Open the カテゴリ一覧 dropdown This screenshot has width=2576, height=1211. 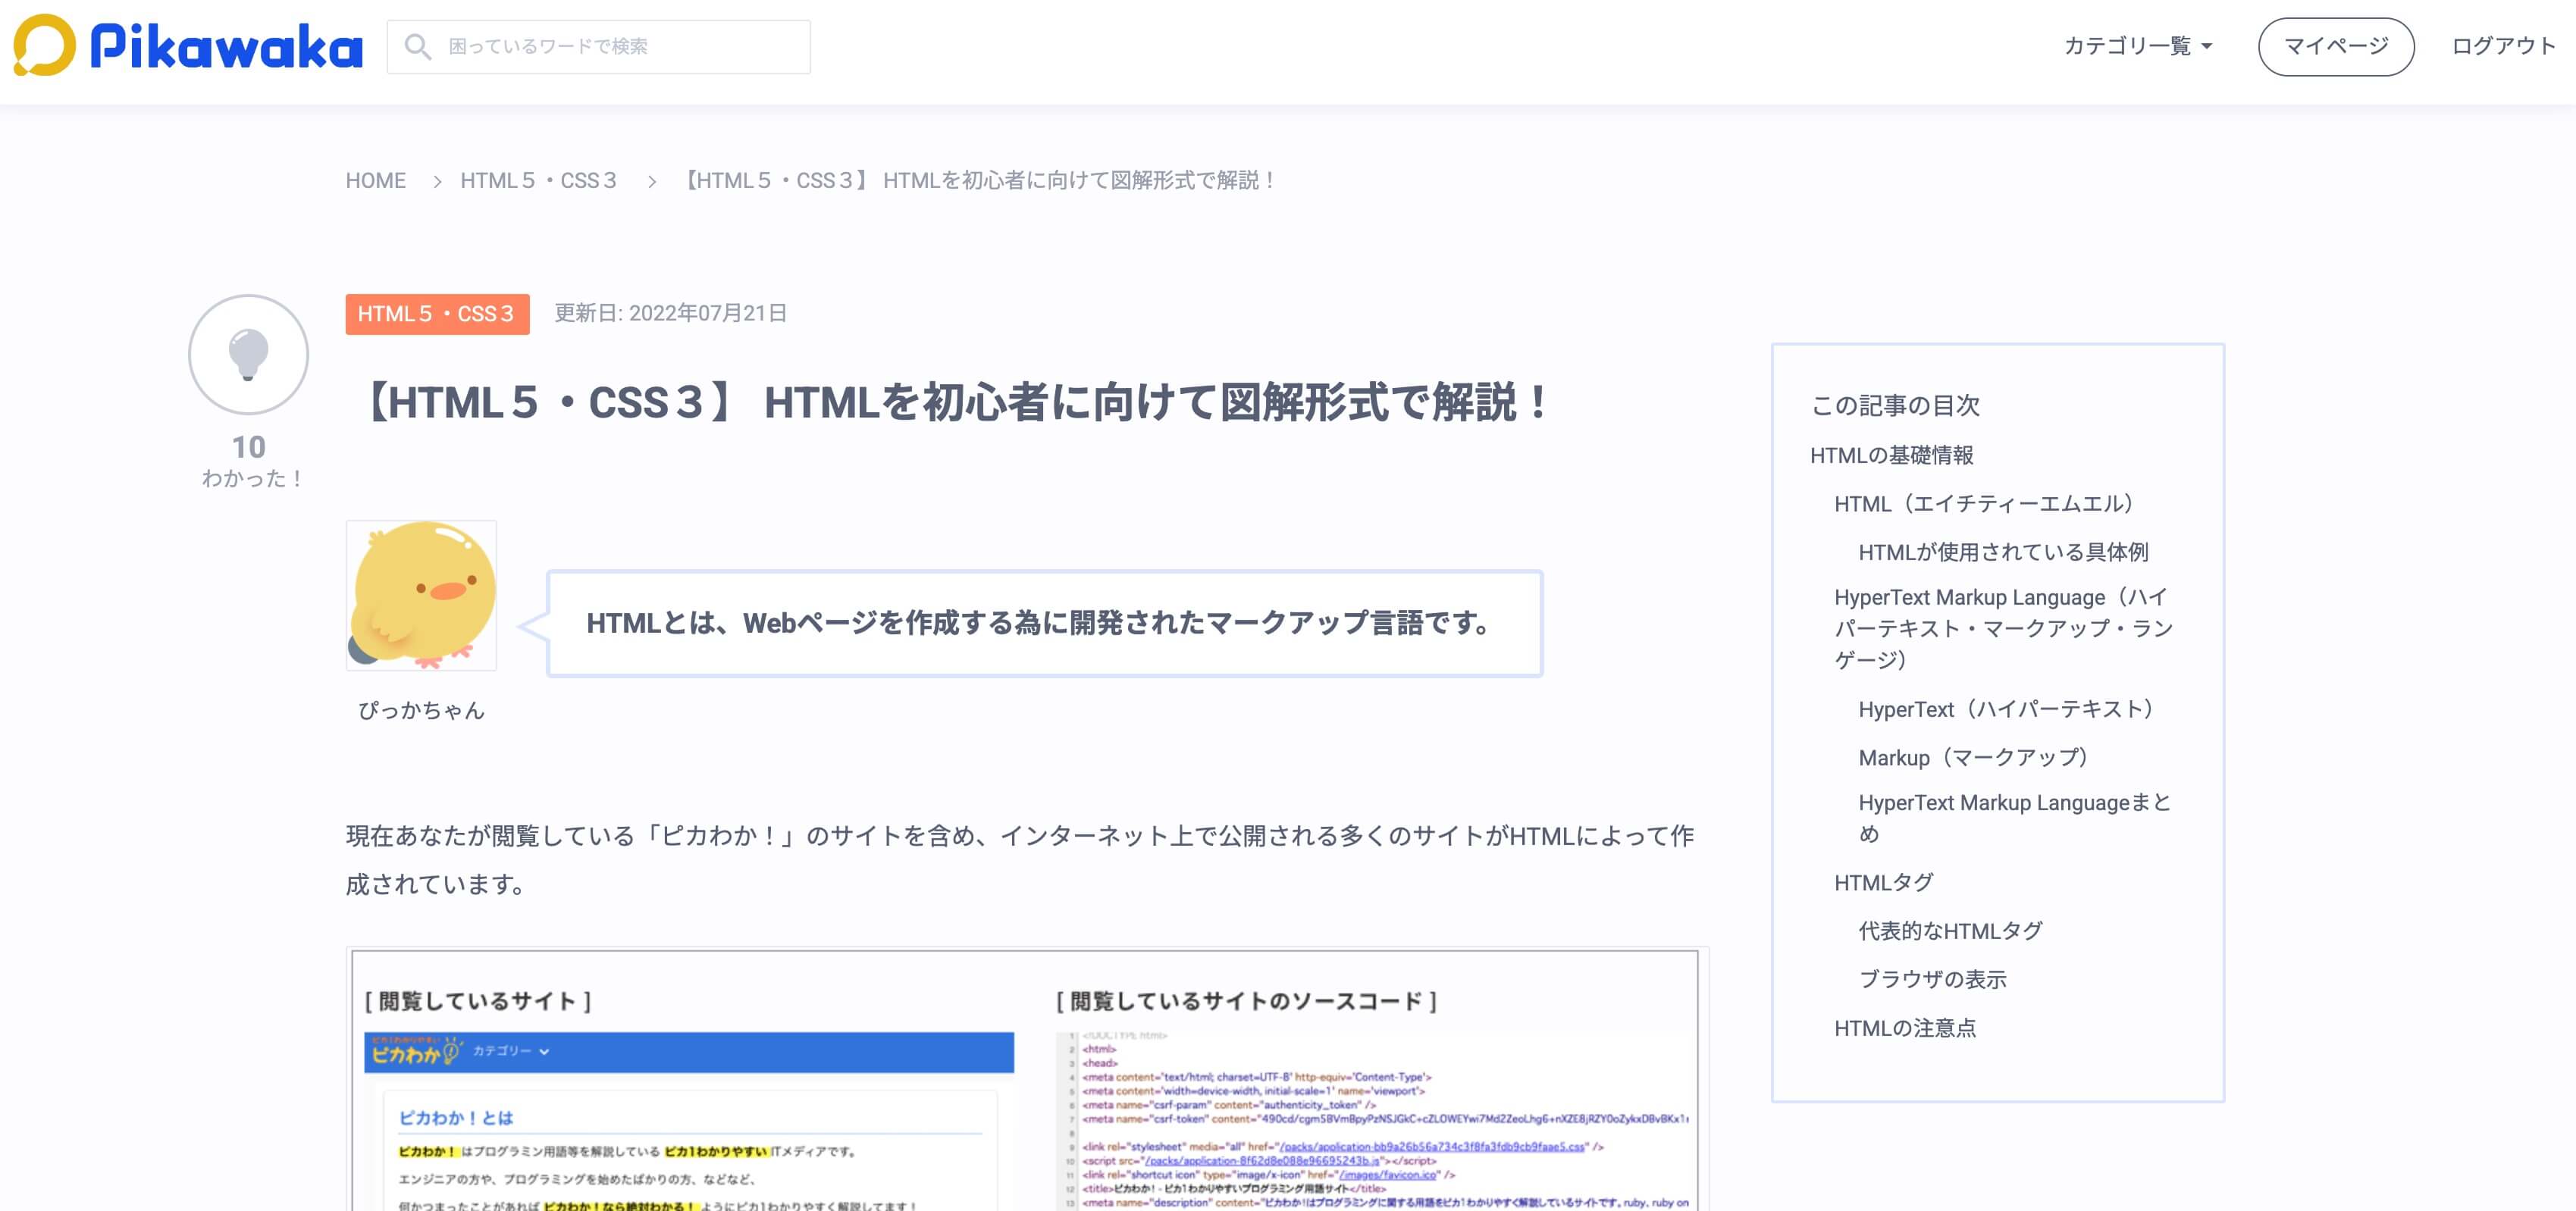(x=2138, y=46)
